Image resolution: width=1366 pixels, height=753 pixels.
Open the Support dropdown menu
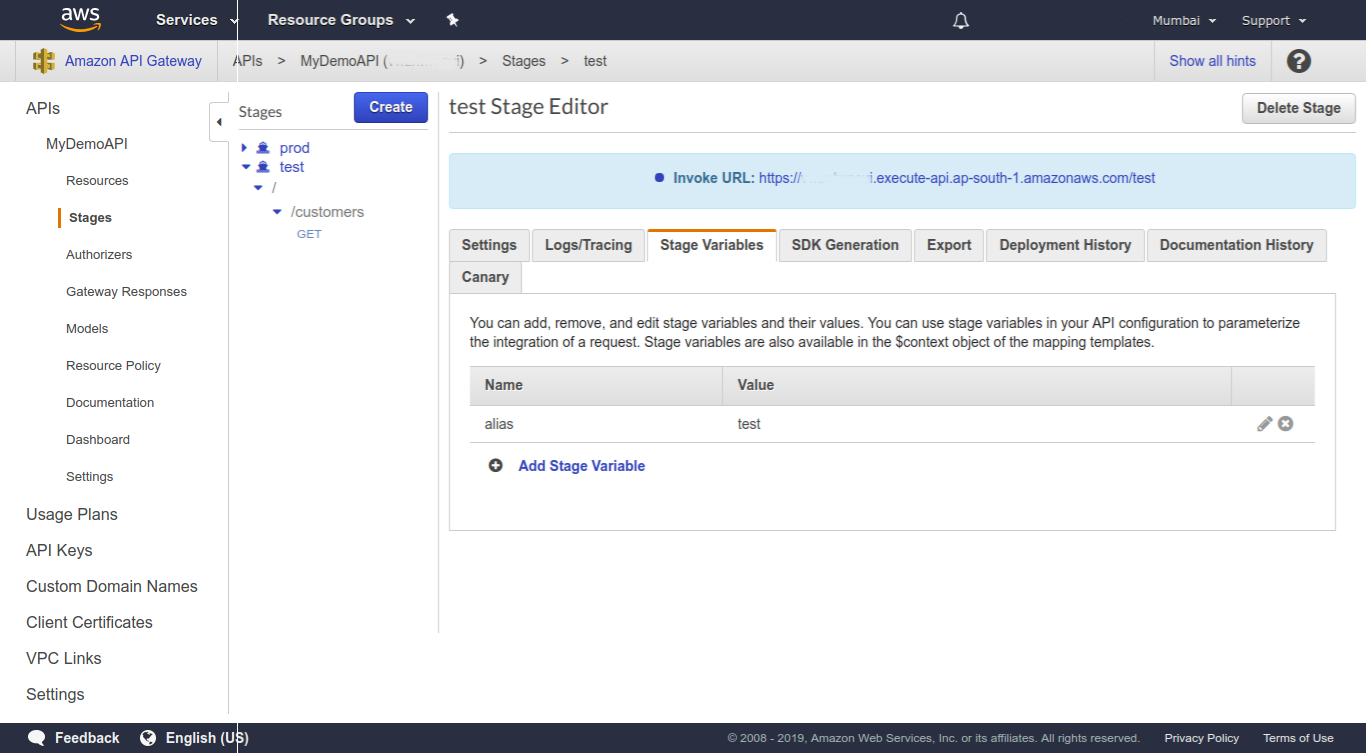point(1274,20)
